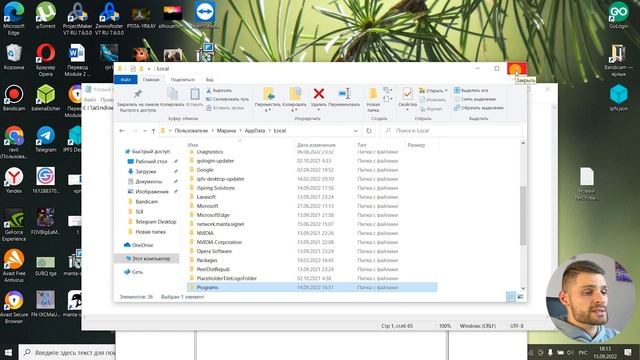Switch to details view in Explorer status bar
This screenshot has width=640, height=360.
511,297
